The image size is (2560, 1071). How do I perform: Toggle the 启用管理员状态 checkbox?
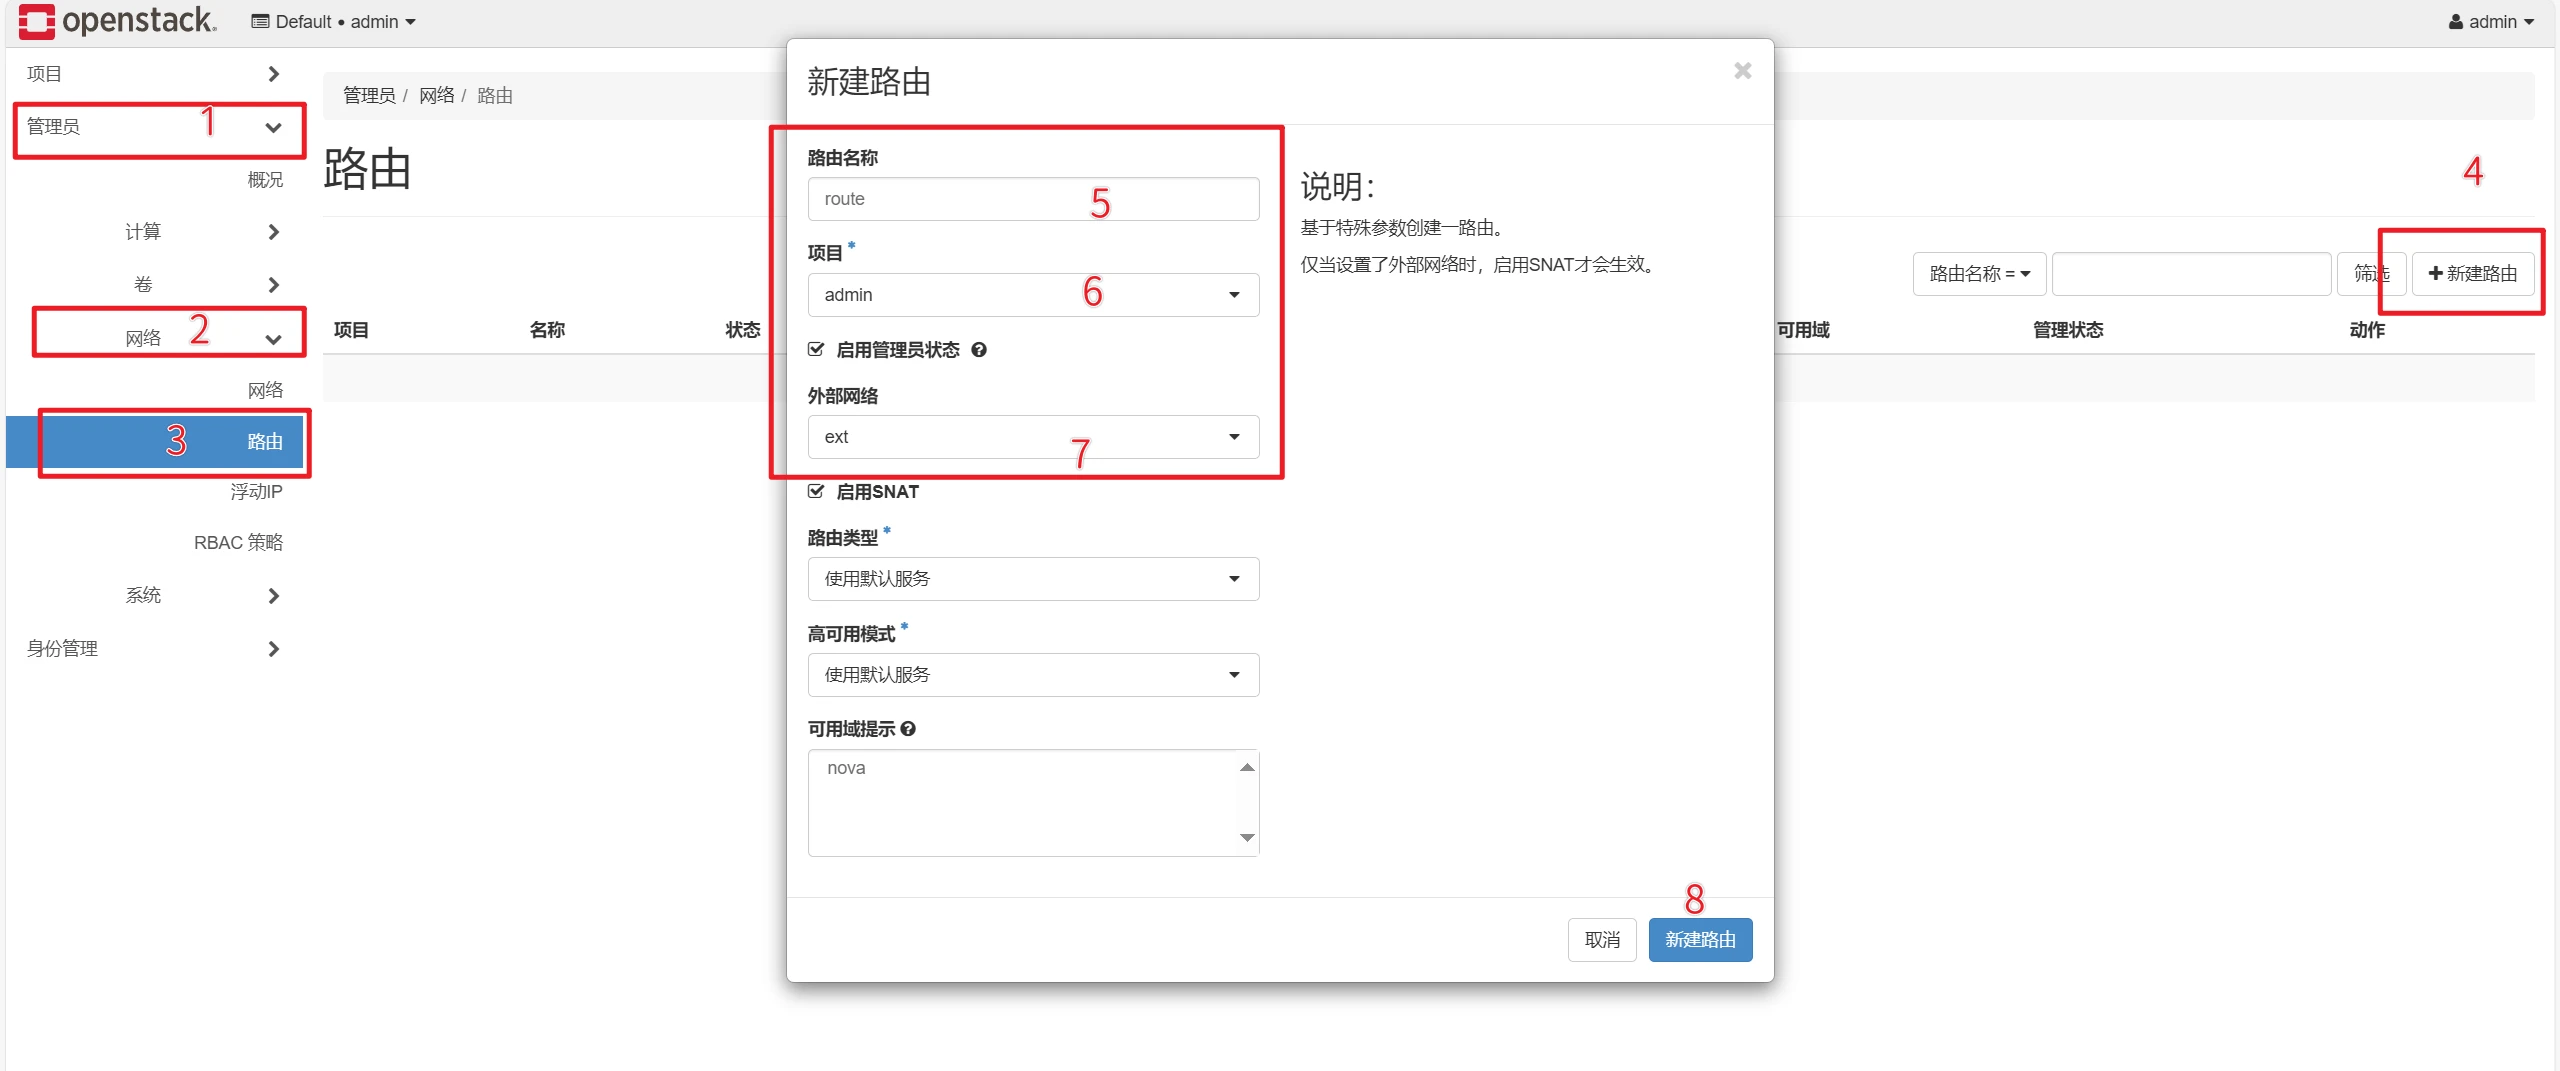pyautogui.click(x=816, y=349)
